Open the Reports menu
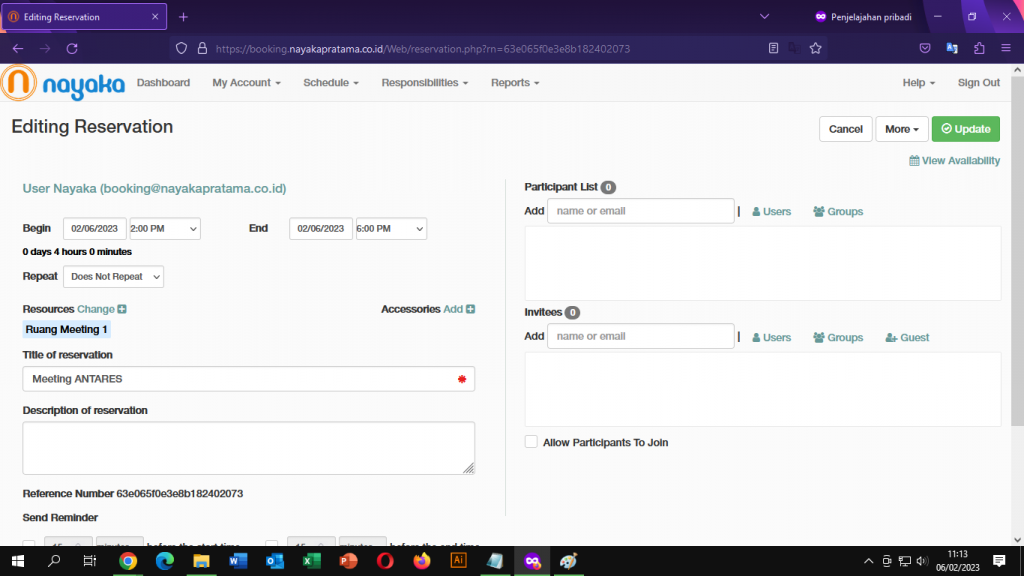 (x=515, y=83)
